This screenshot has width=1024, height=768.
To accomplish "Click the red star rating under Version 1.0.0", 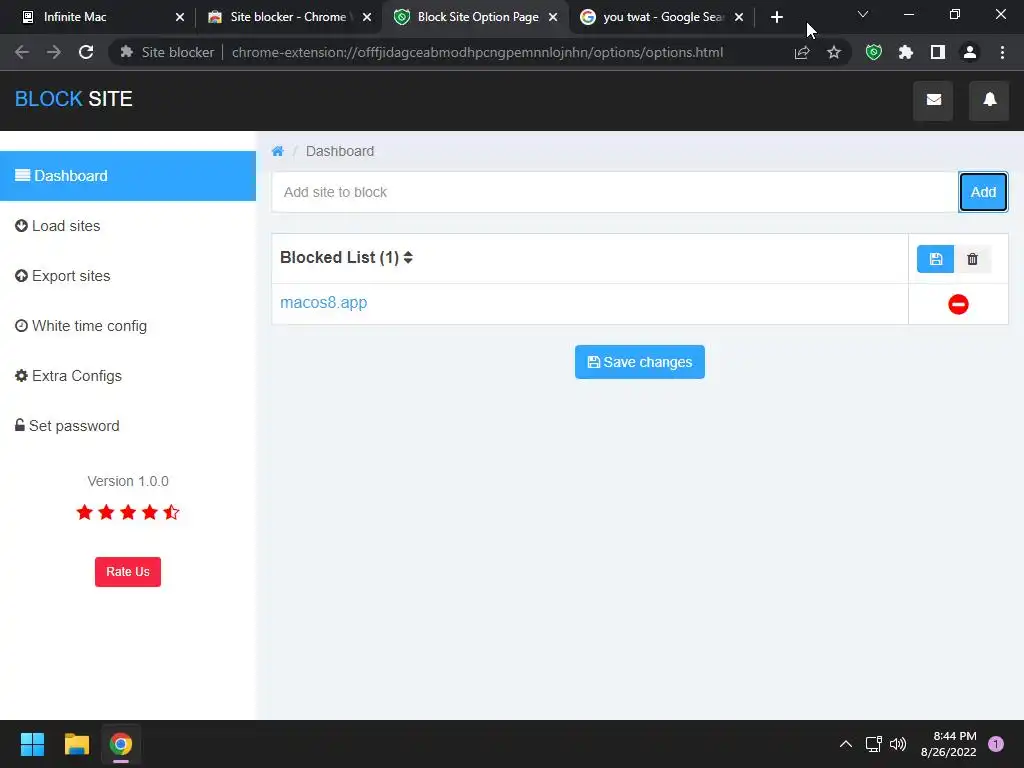I will [x=128, y=513].
